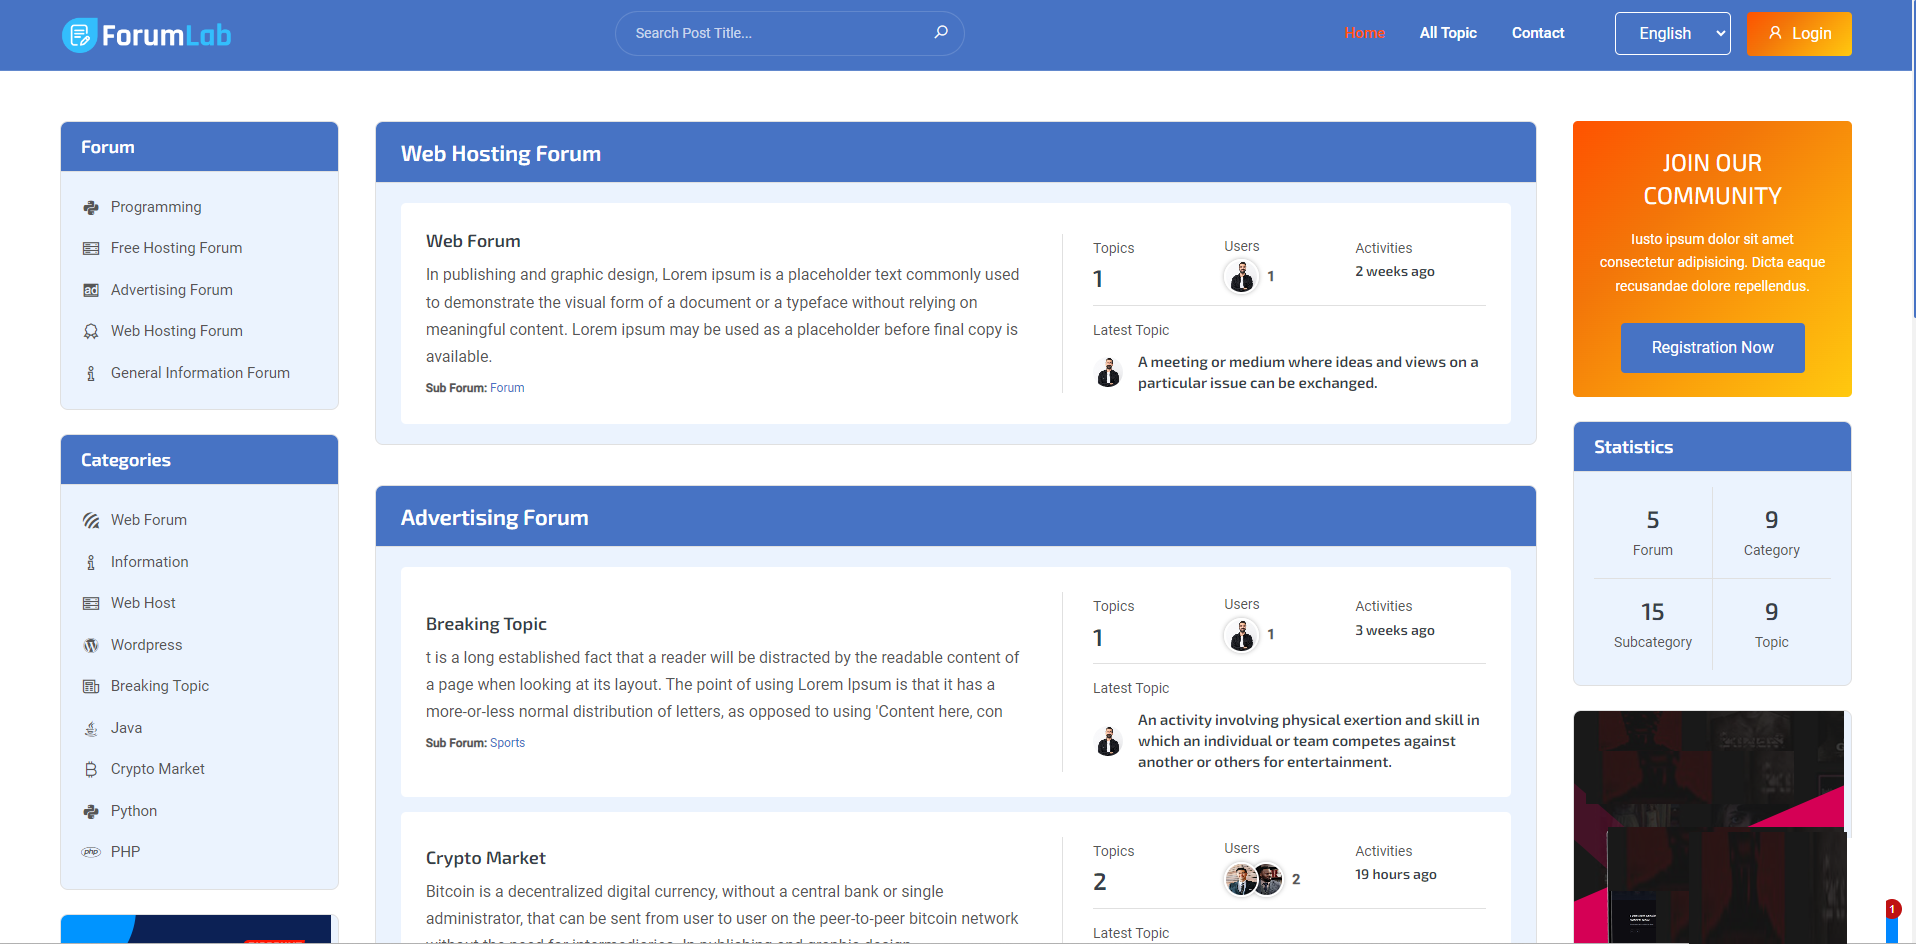Select General Information Forum in sidebar

point(200,373)
